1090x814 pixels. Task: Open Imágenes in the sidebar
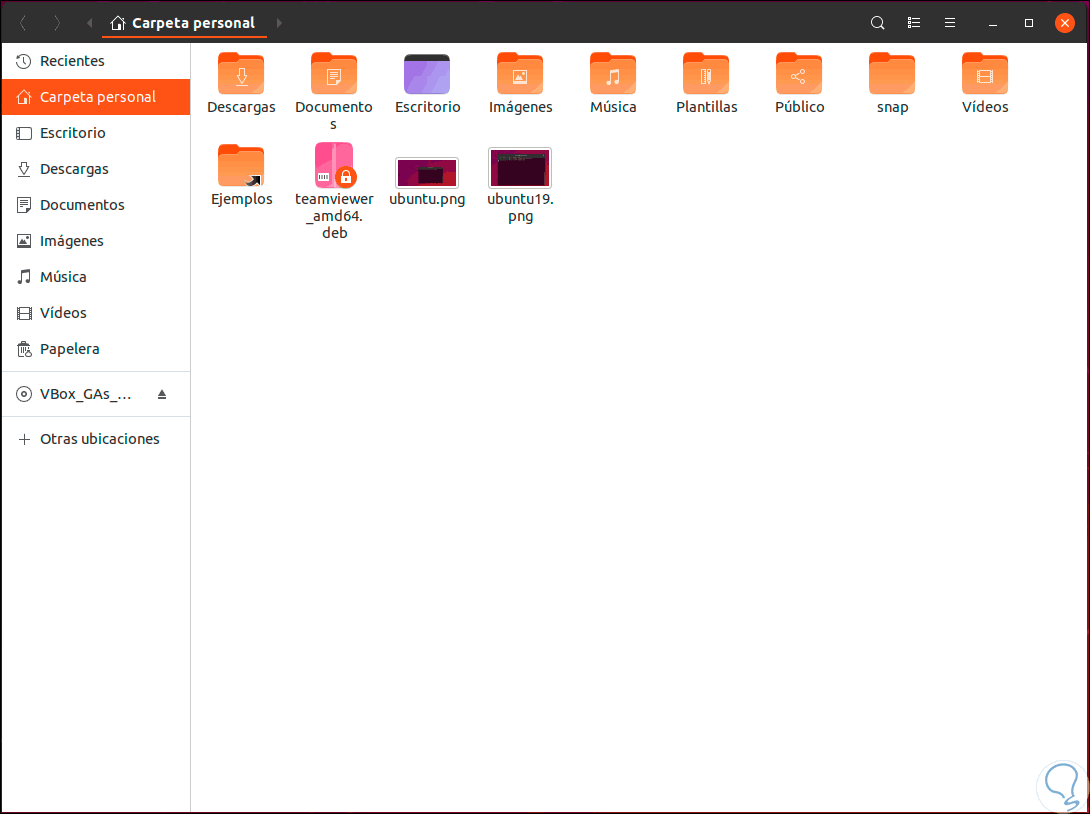click(96, 241)
